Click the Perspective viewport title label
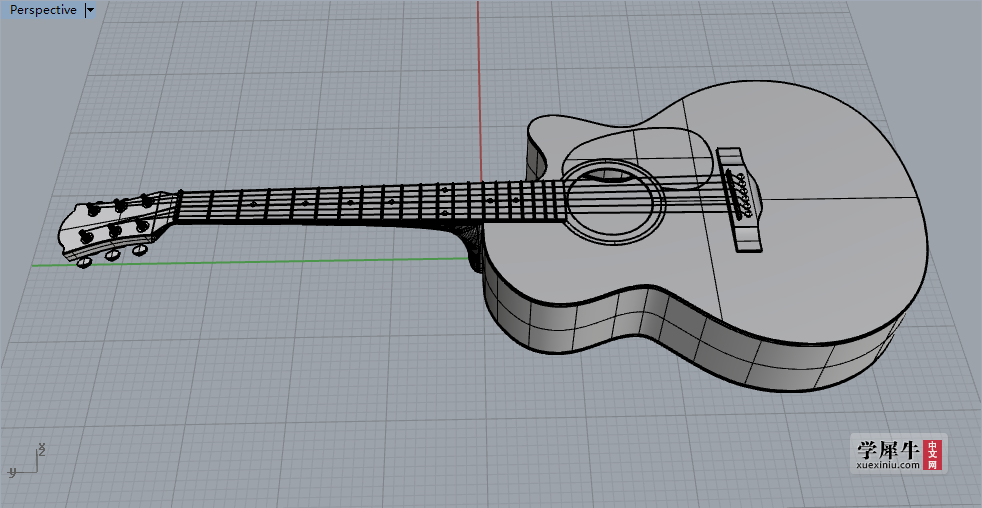Screen dimensions: 982x508 click(x=43, y=10)
